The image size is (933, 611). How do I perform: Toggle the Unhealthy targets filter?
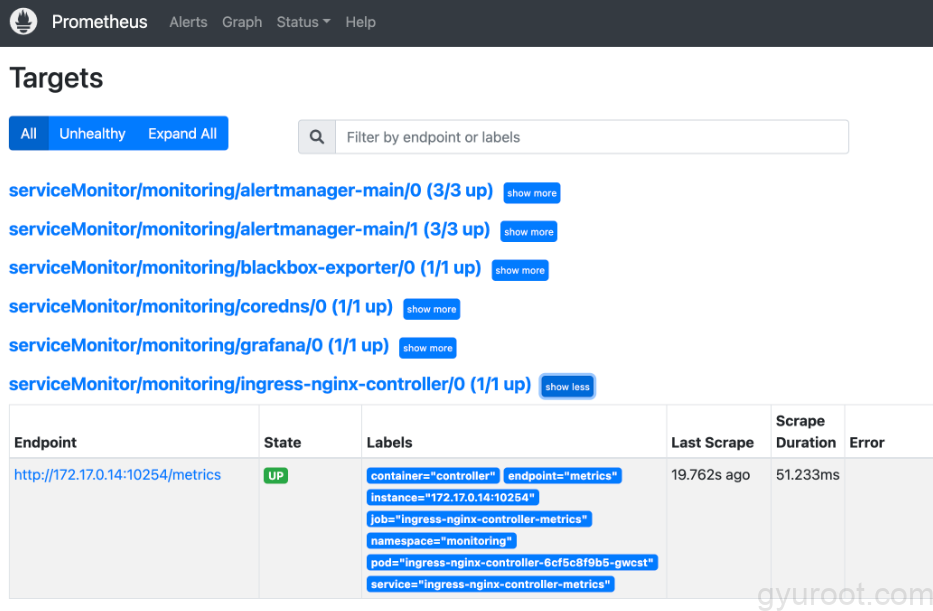[92, 134]
